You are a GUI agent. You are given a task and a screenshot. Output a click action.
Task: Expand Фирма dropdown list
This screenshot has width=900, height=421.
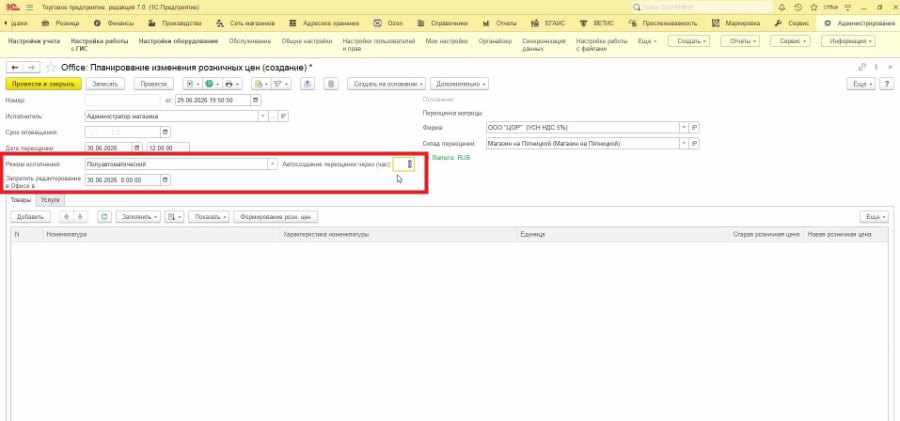click(x=684, y=128)
